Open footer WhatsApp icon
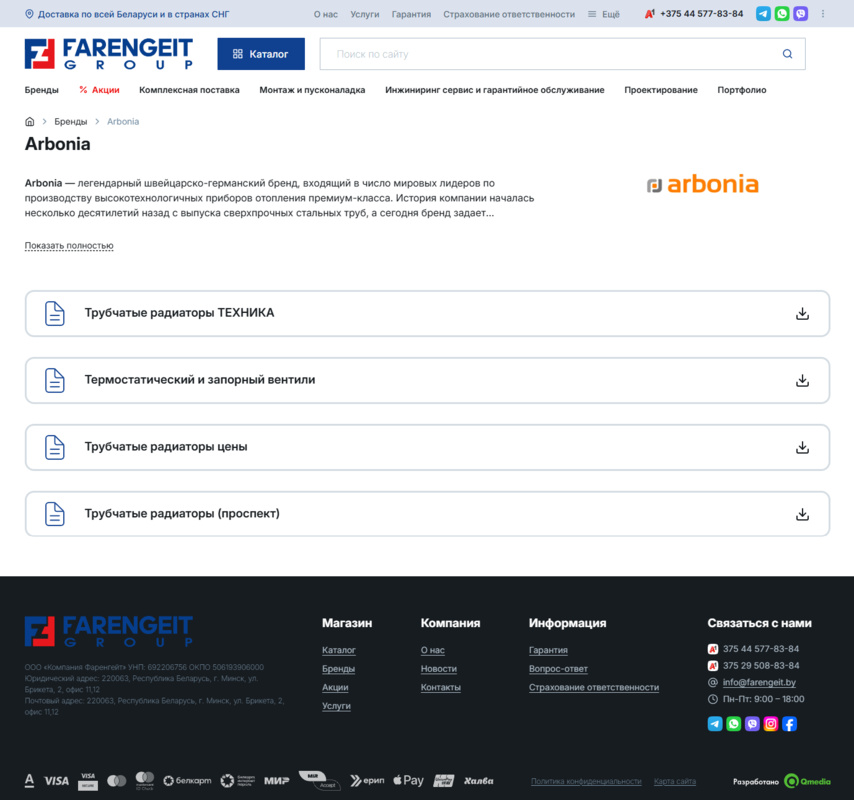 coord(733,724)
